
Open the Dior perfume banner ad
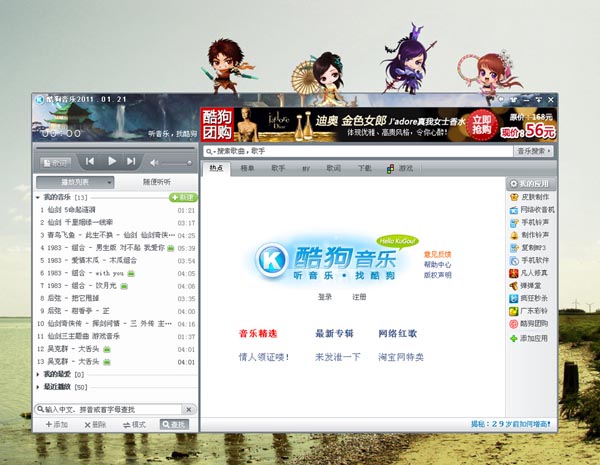pyautogui.click(x=378, y=125)
